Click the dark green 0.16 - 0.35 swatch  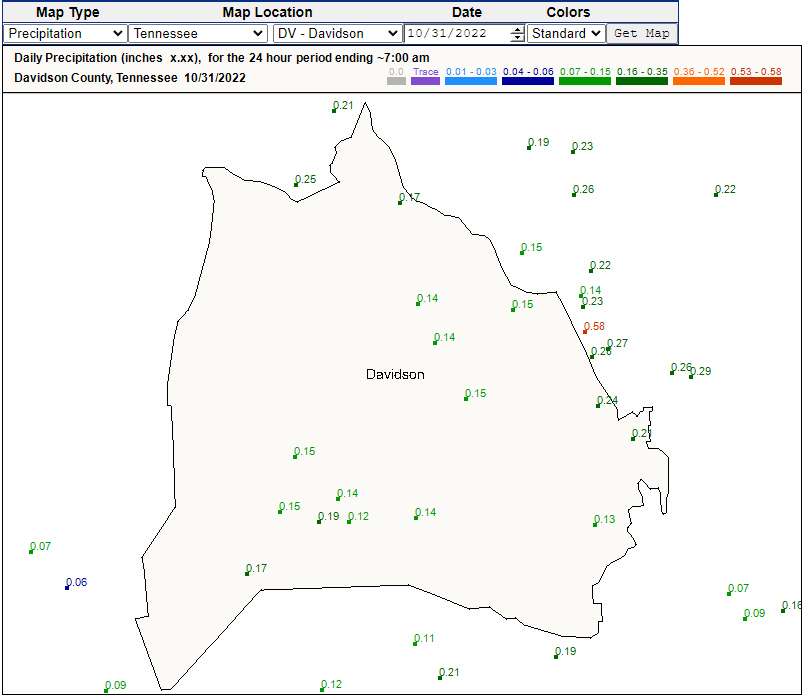coord(642,81)
